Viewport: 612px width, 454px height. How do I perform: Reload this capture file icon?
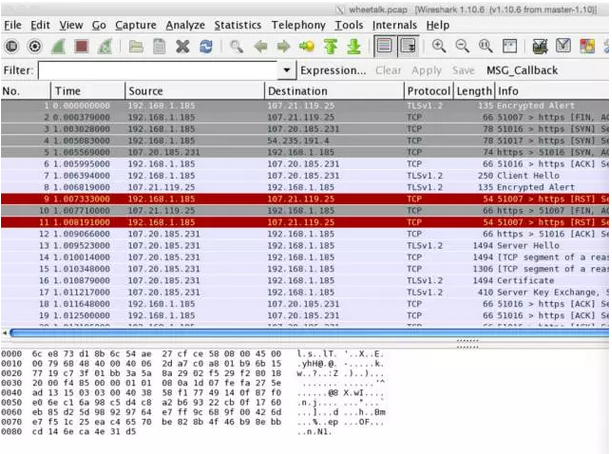click(x=206, y=46)
